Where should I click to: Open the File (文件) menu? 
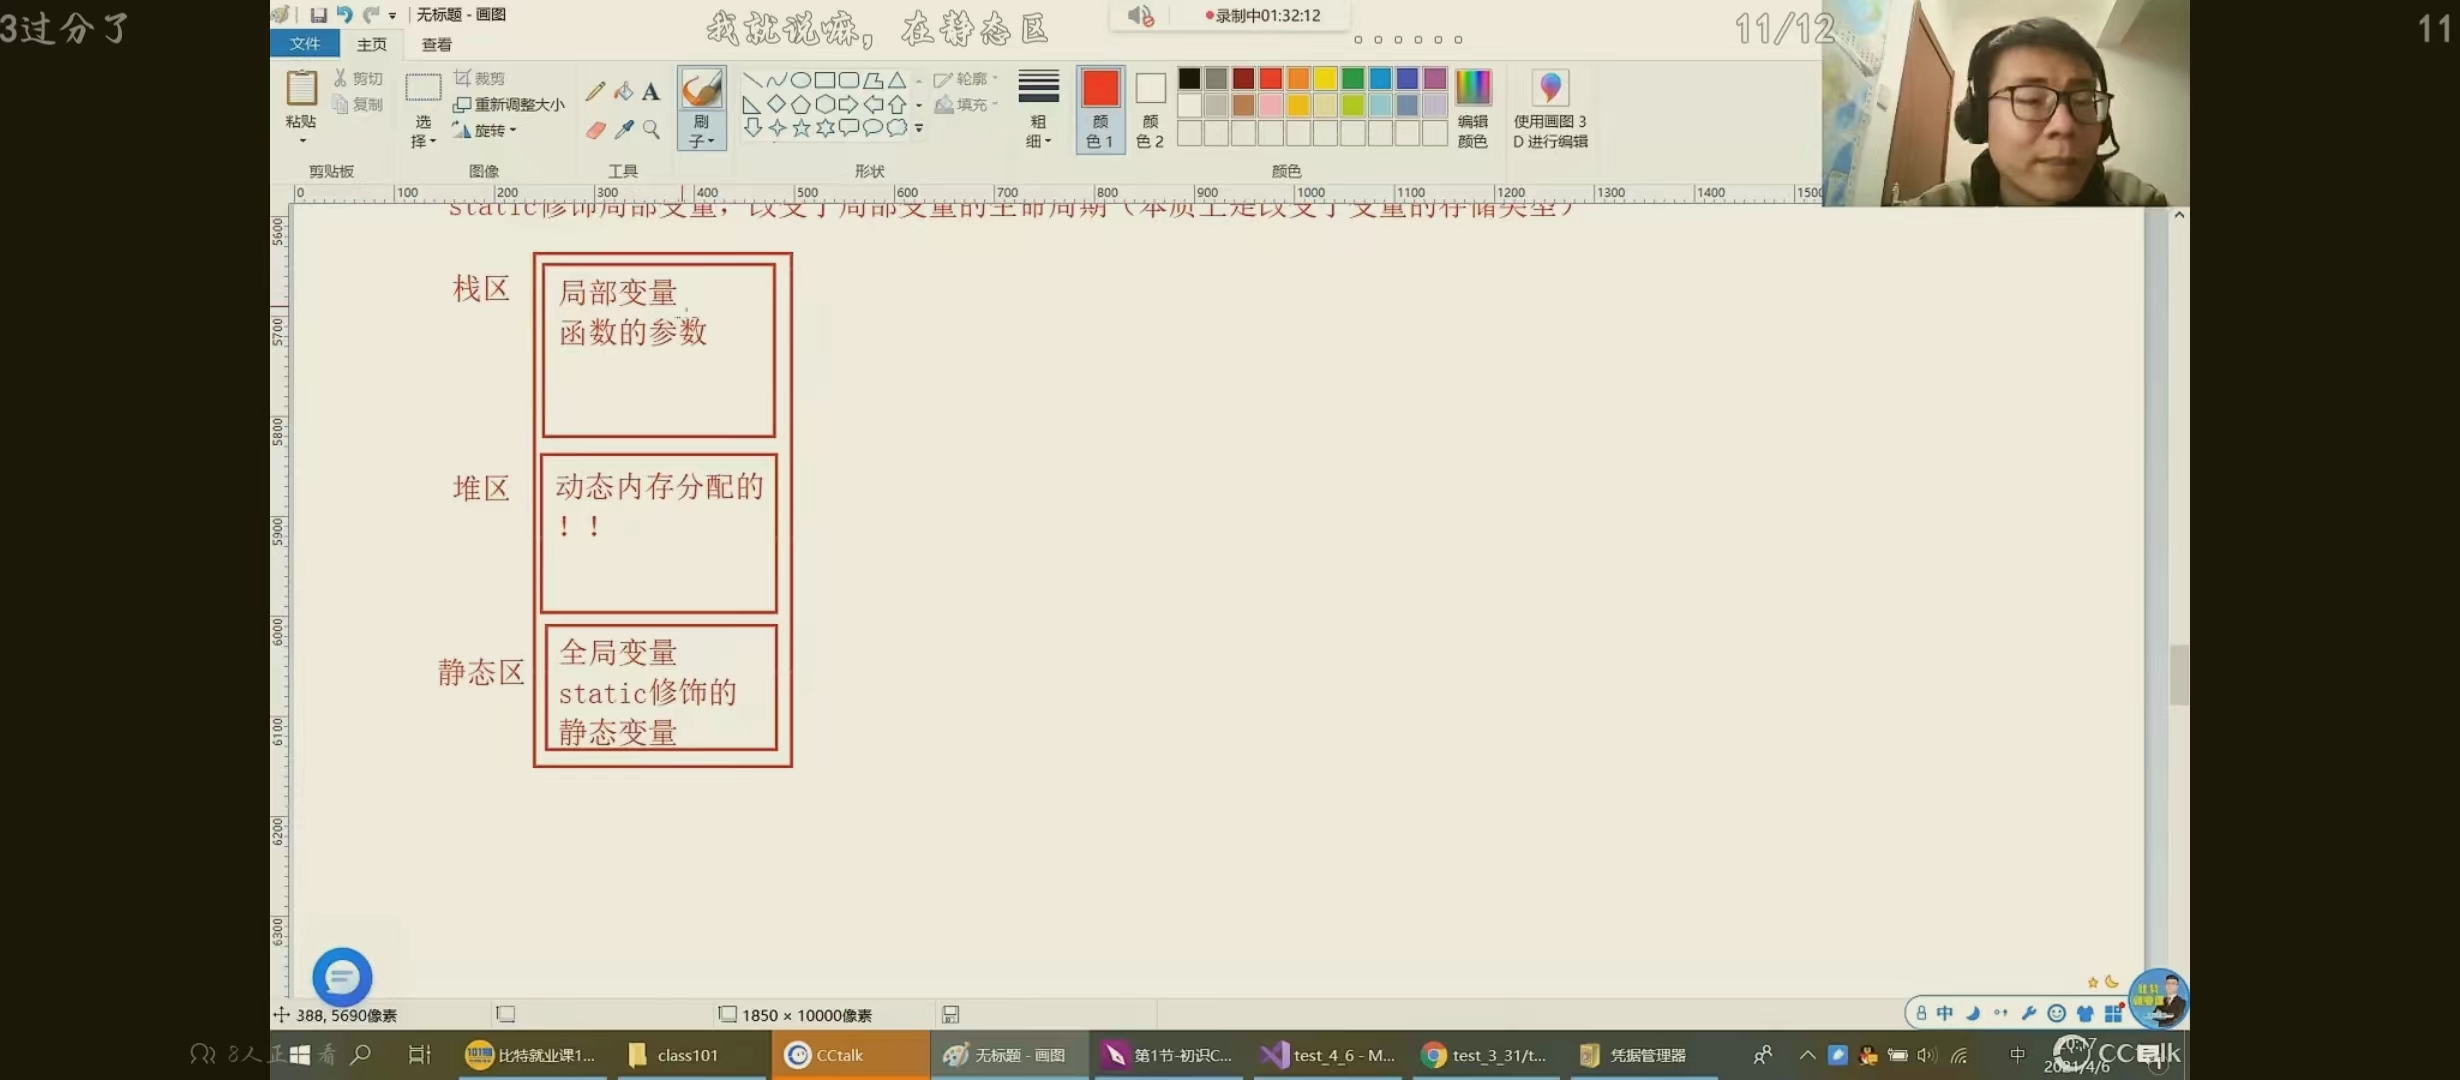[304, 44]
